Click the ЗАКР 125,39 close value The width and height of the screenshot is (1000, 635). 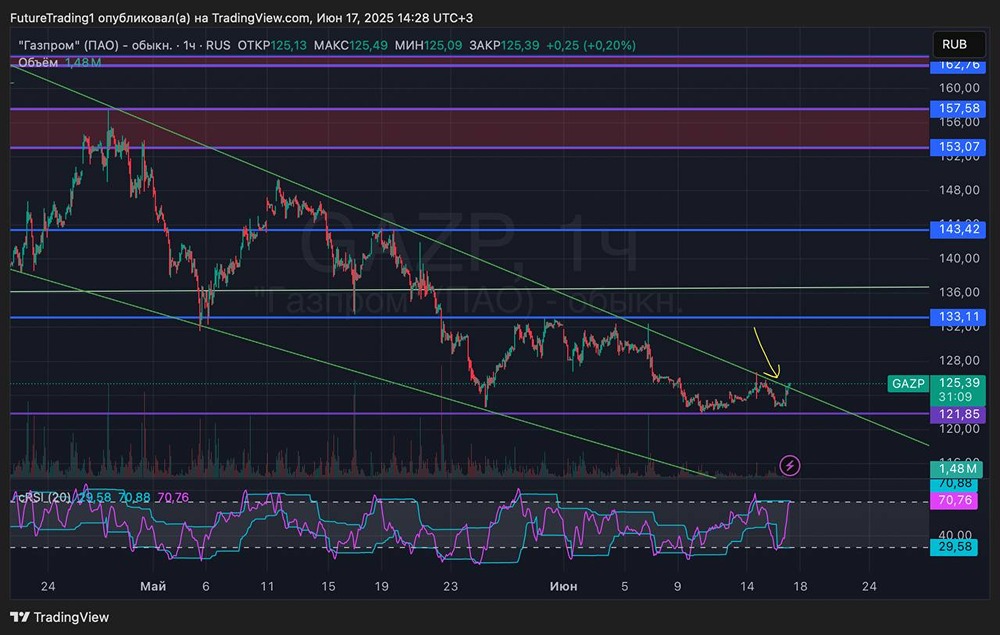click(x=504, y=45)
